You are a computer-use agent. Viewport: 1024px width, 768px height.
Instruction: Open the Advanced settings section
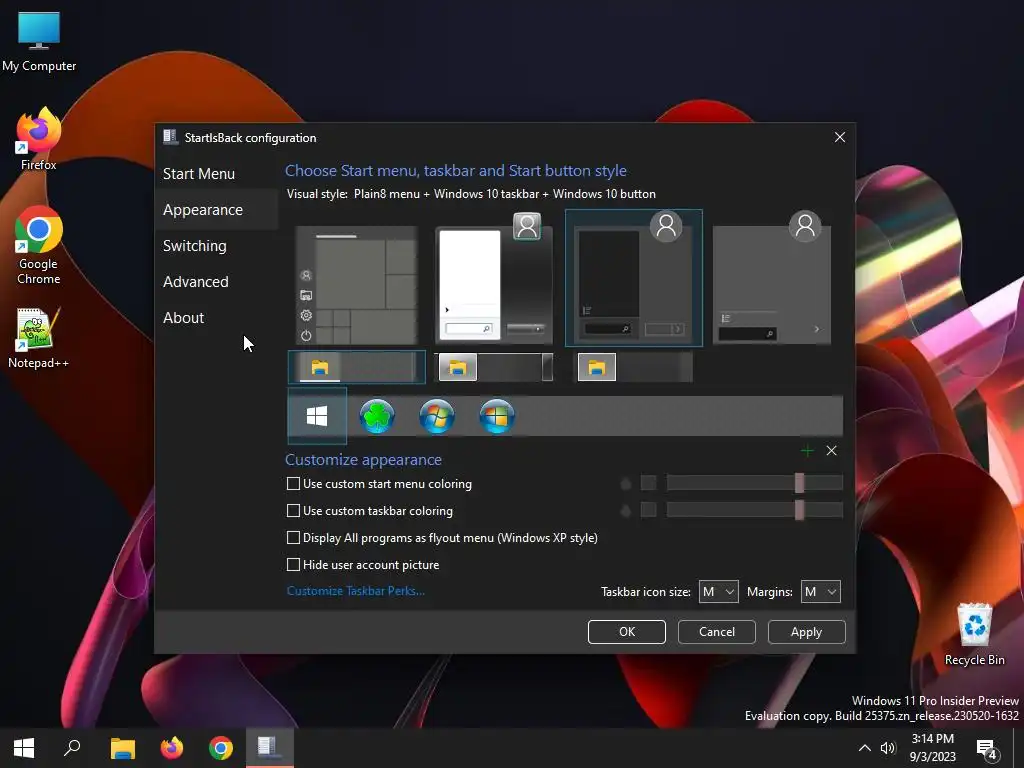(x=196, y=281)
